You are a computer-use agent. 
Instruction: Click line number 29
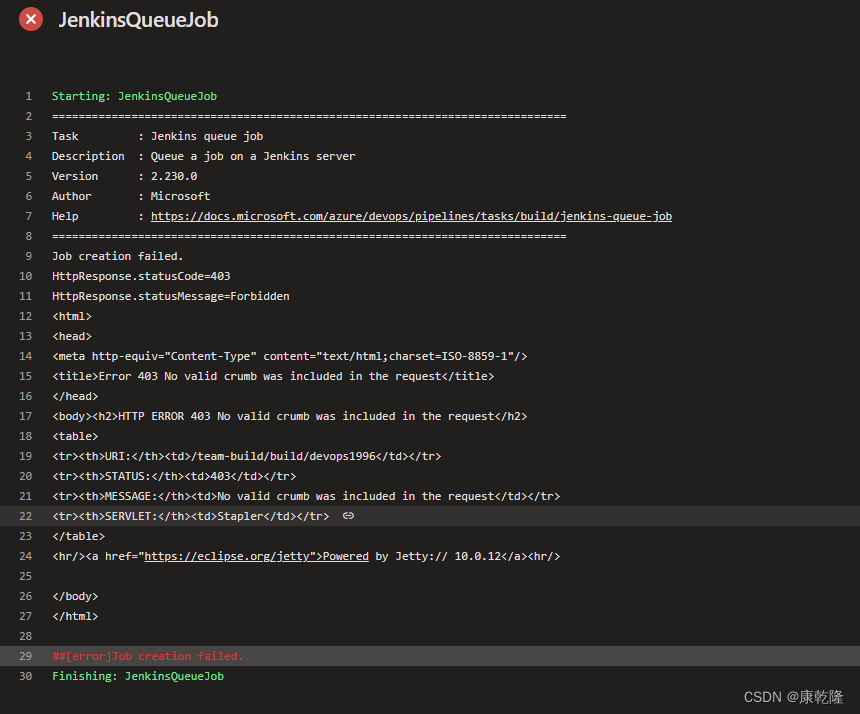click(25, 656)
